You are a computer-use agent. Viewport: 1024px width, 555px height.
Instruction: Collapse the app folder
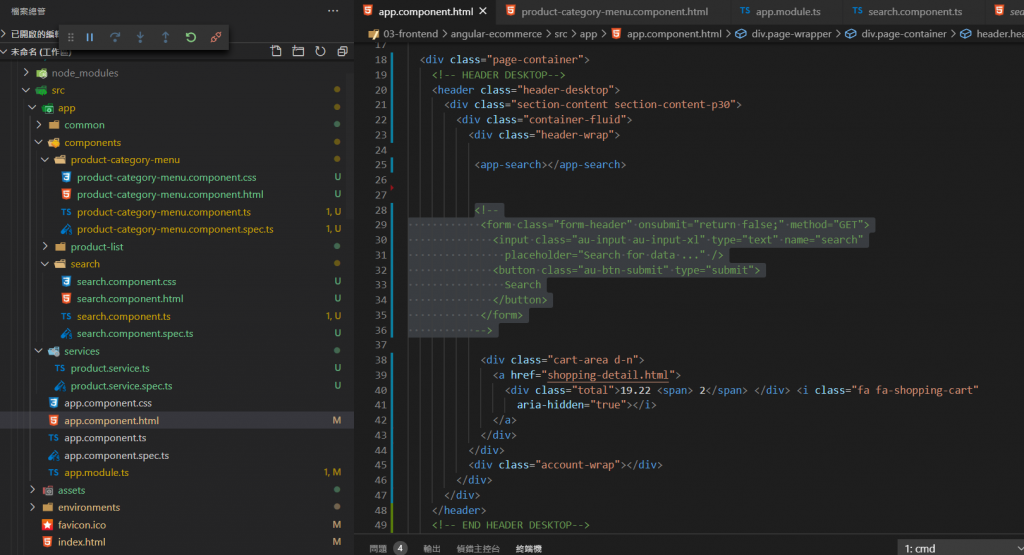(x=33, y=108)
